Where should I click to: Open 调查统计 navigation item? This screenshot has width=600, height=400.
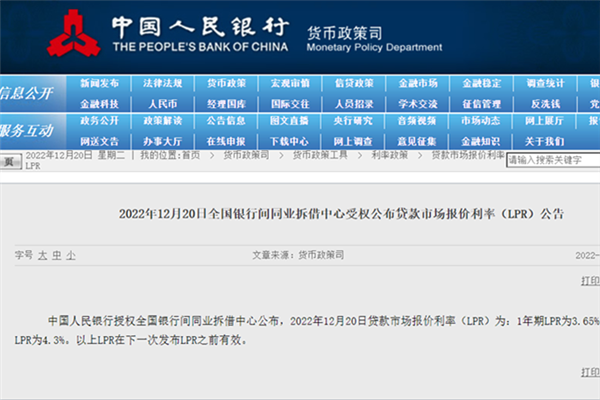(x=545, y=83)
